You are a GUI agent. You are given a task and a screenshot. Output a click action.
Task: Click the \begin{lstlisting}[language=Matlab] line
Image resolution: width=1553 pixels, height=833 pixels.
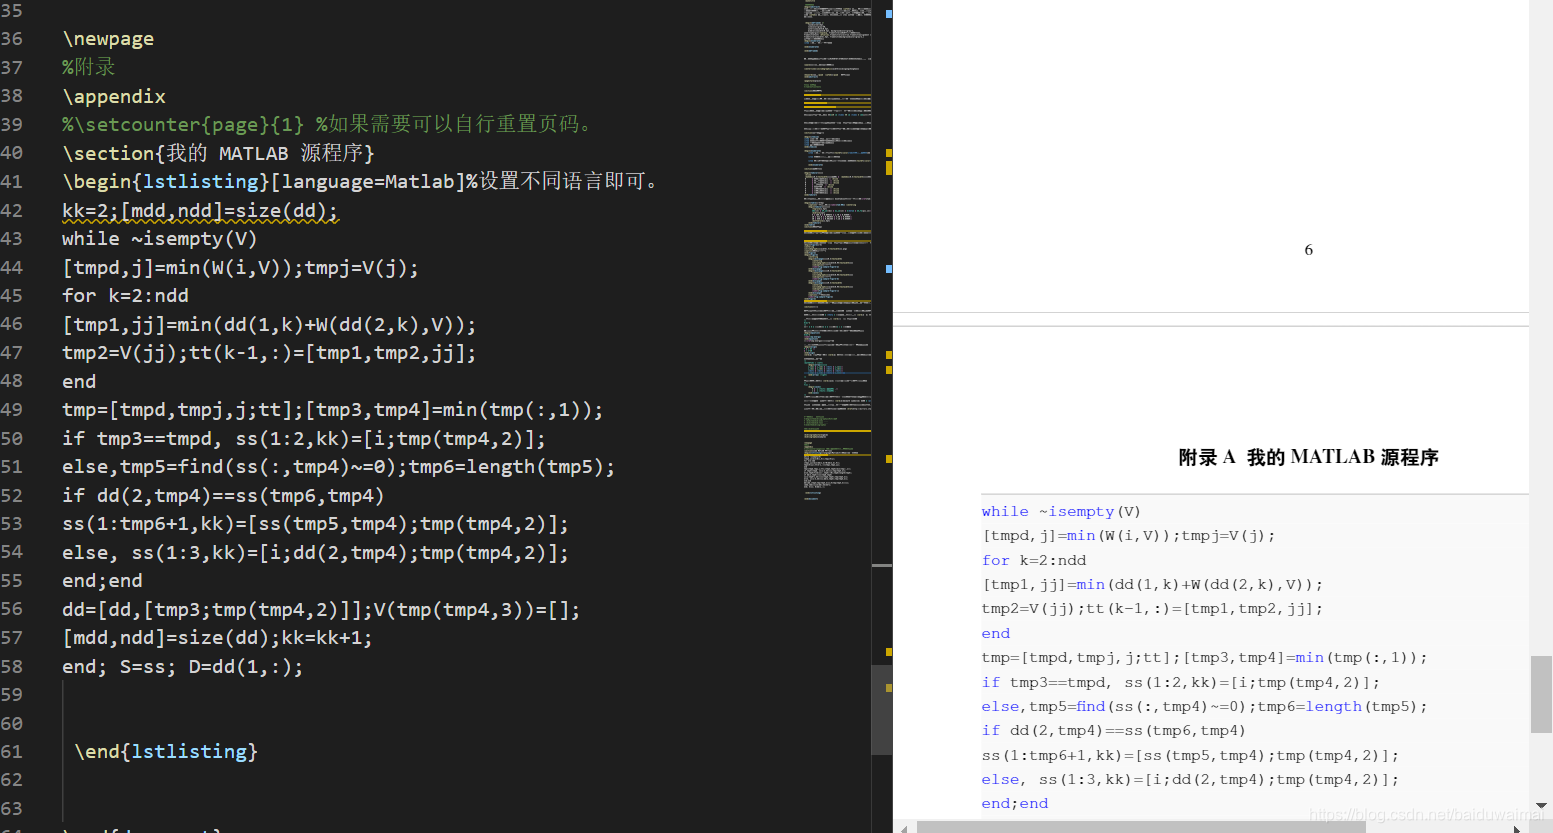point(360,181)
